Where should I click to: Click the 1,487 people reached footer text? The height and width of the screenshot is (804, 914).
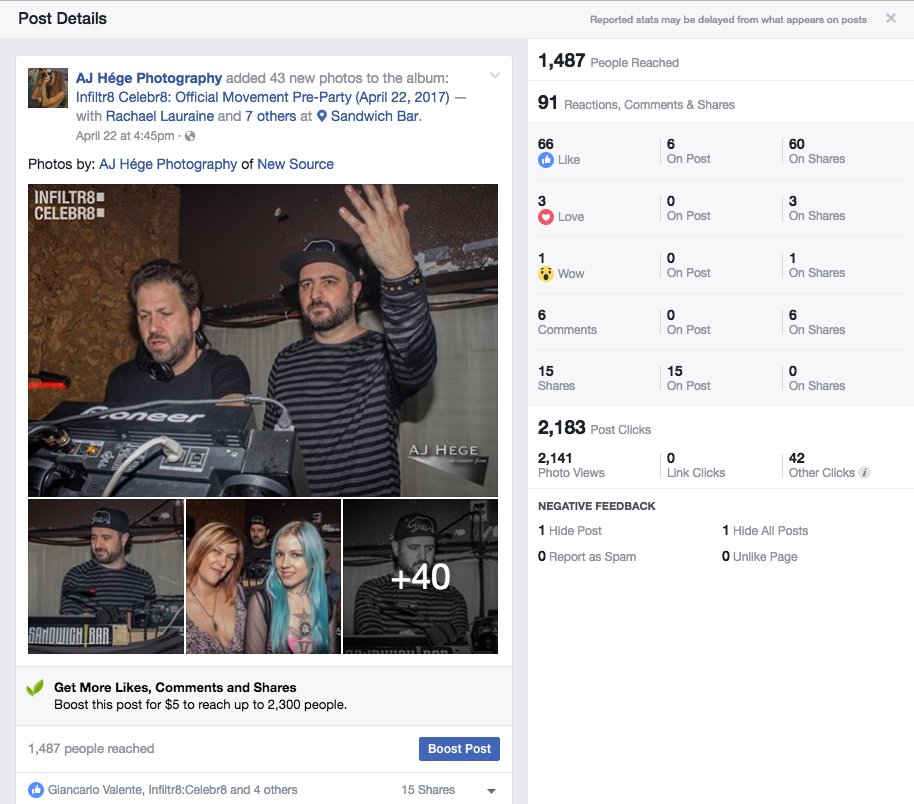pyautogui.click(x=91, y=749)
